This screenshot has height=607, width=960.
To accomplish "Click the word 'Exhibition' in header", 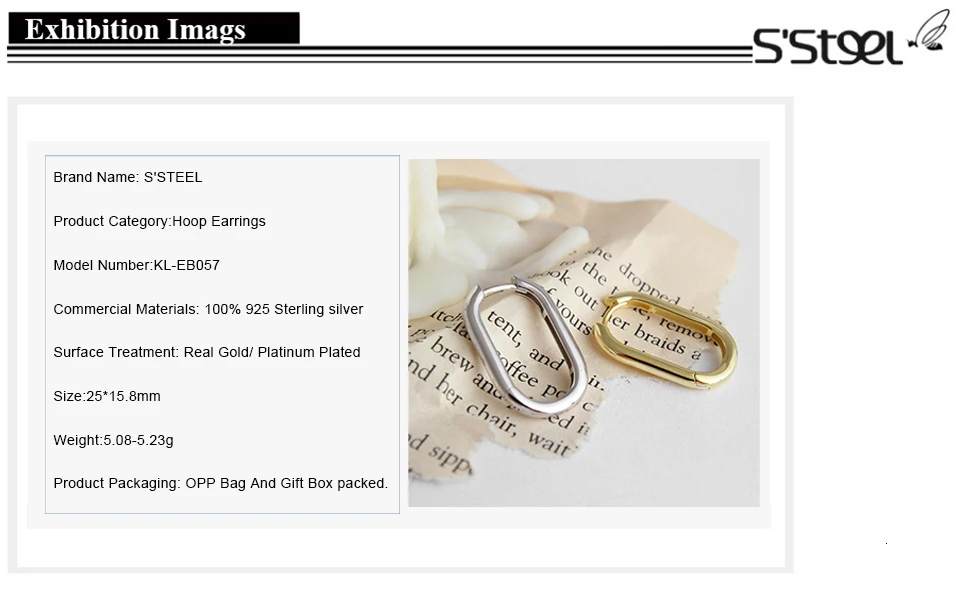I will point(92,29).
